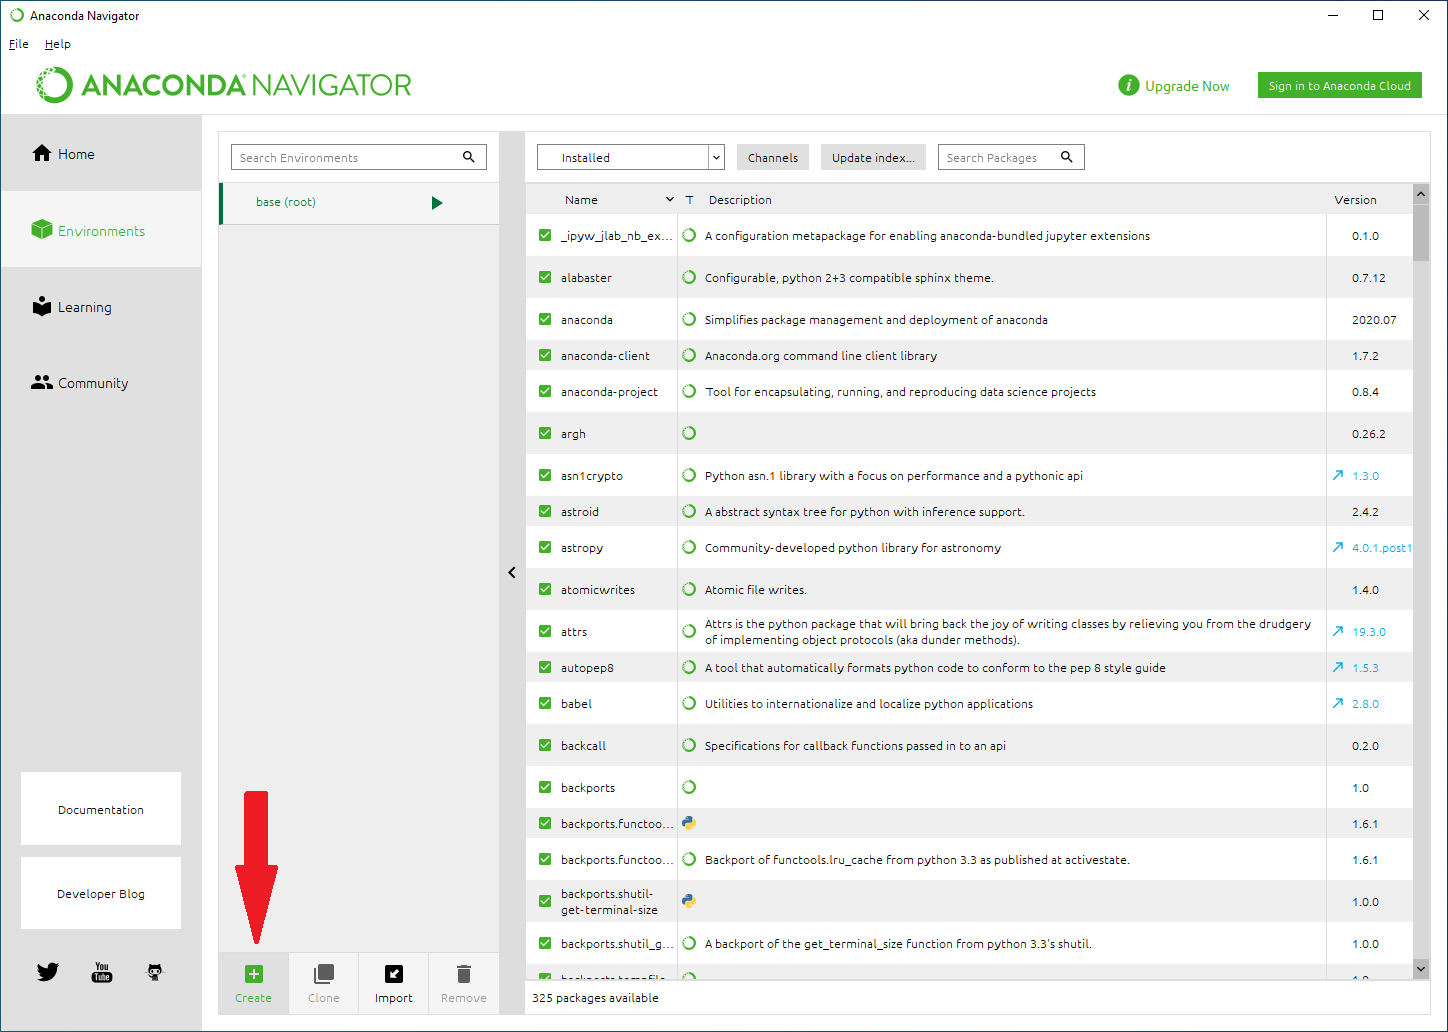Screen dimensions: 1448x1032
Task: Open the YouTube icon link
Action: tap(102, 972)
